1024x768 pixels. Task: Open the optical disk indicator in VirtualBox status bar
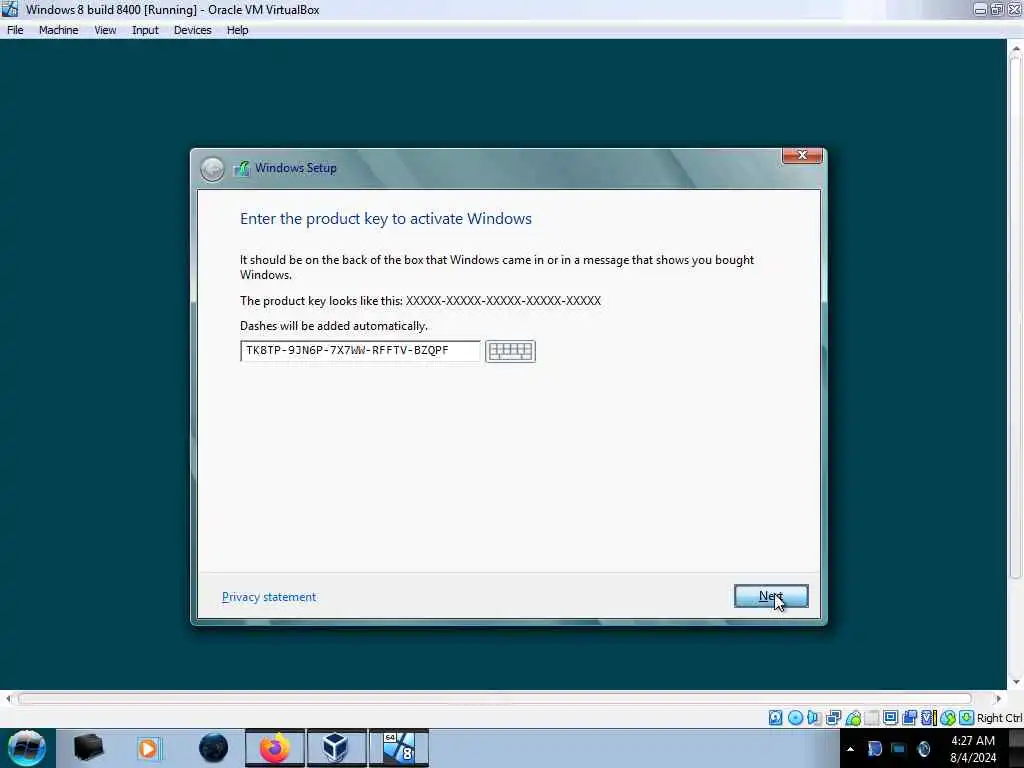click(x=795, y=718)
